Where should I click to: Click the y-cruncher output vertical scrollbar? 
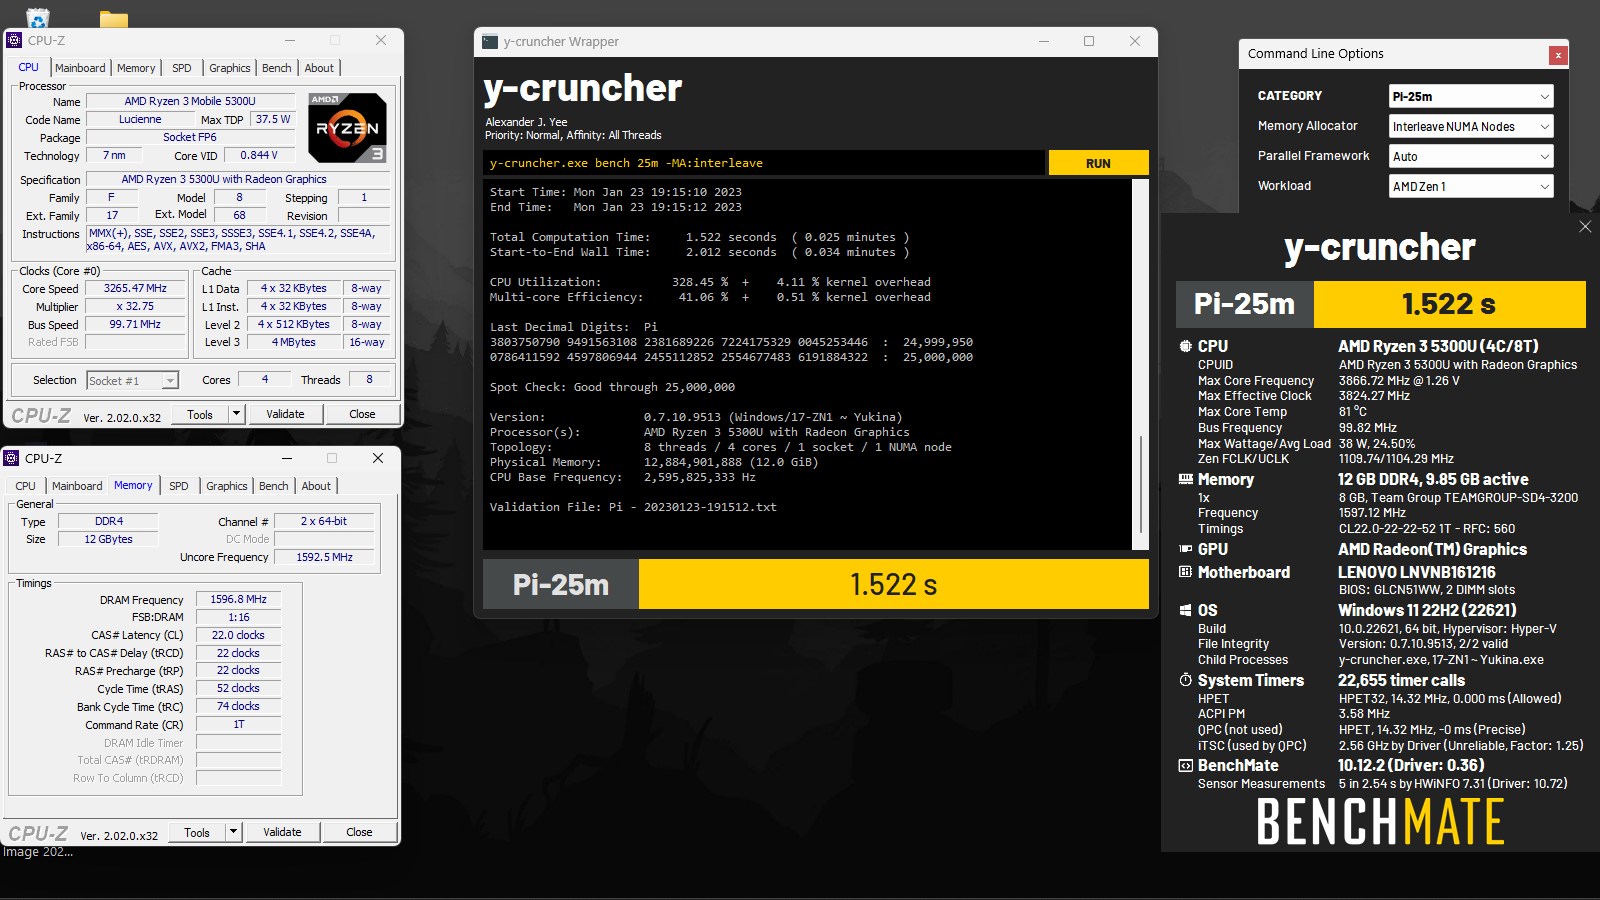click(1140, 365)
